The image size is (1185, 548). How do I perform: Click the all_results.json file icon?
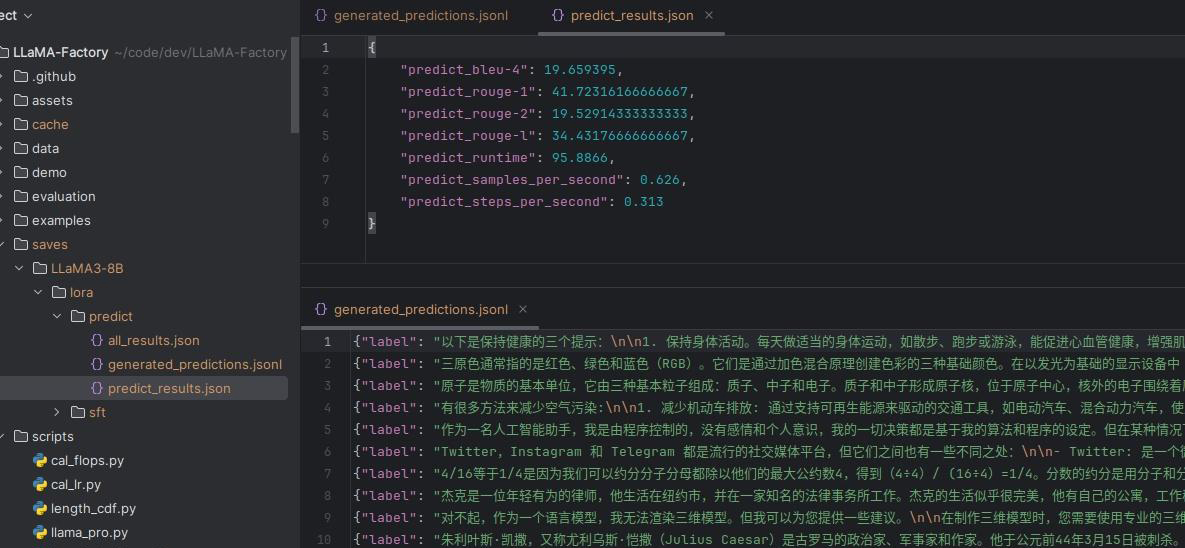(97, 341)
